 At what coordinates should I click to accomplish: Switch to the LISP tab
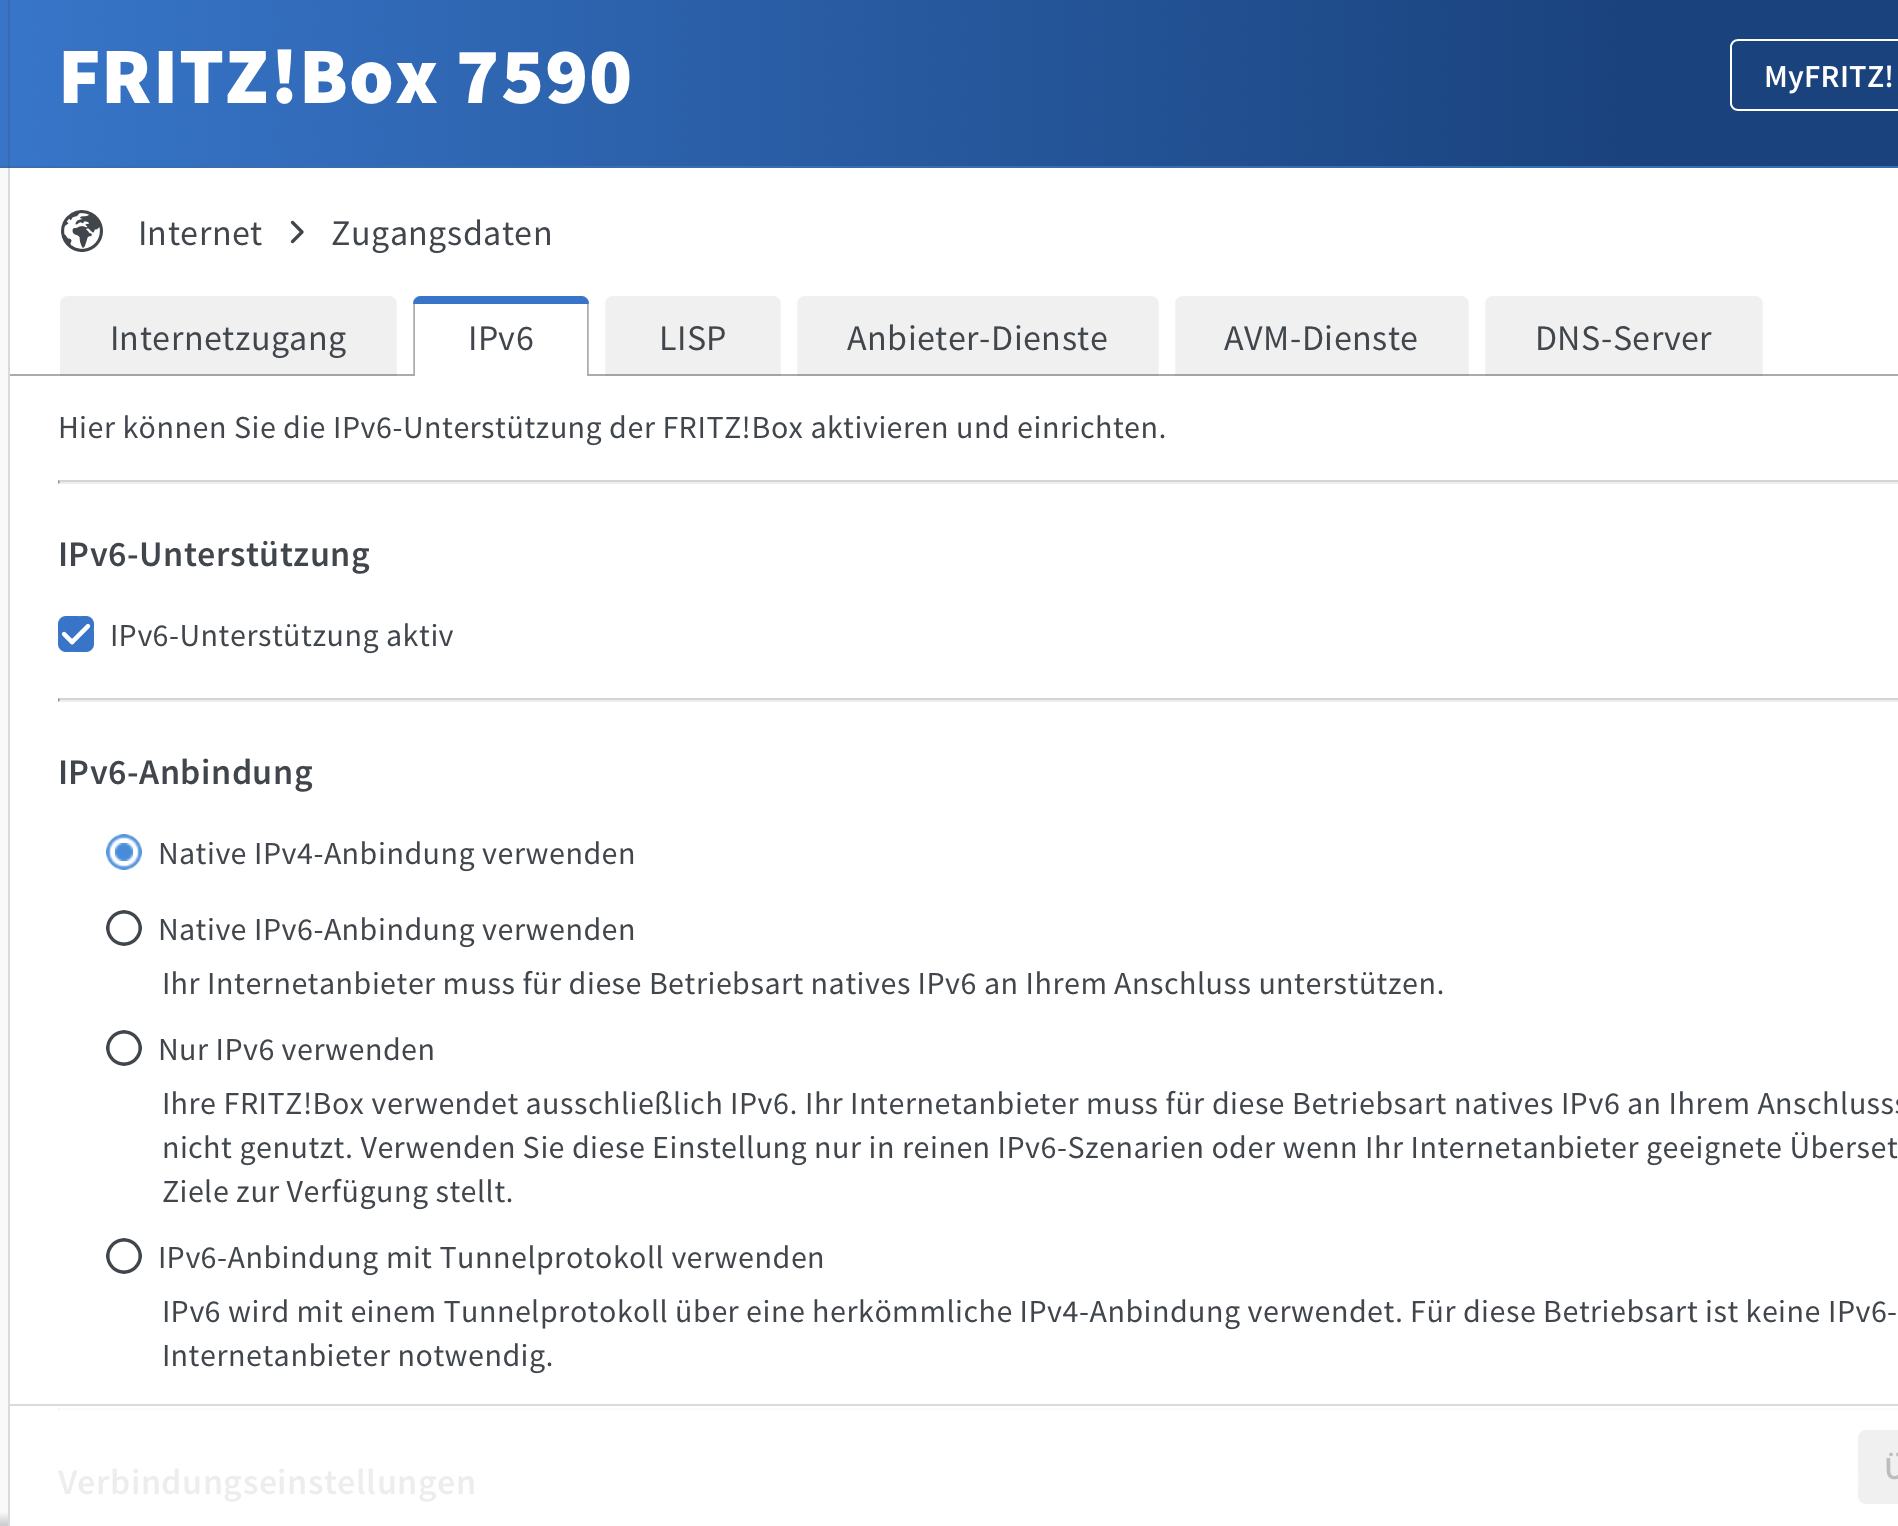[x=692, y=337]
